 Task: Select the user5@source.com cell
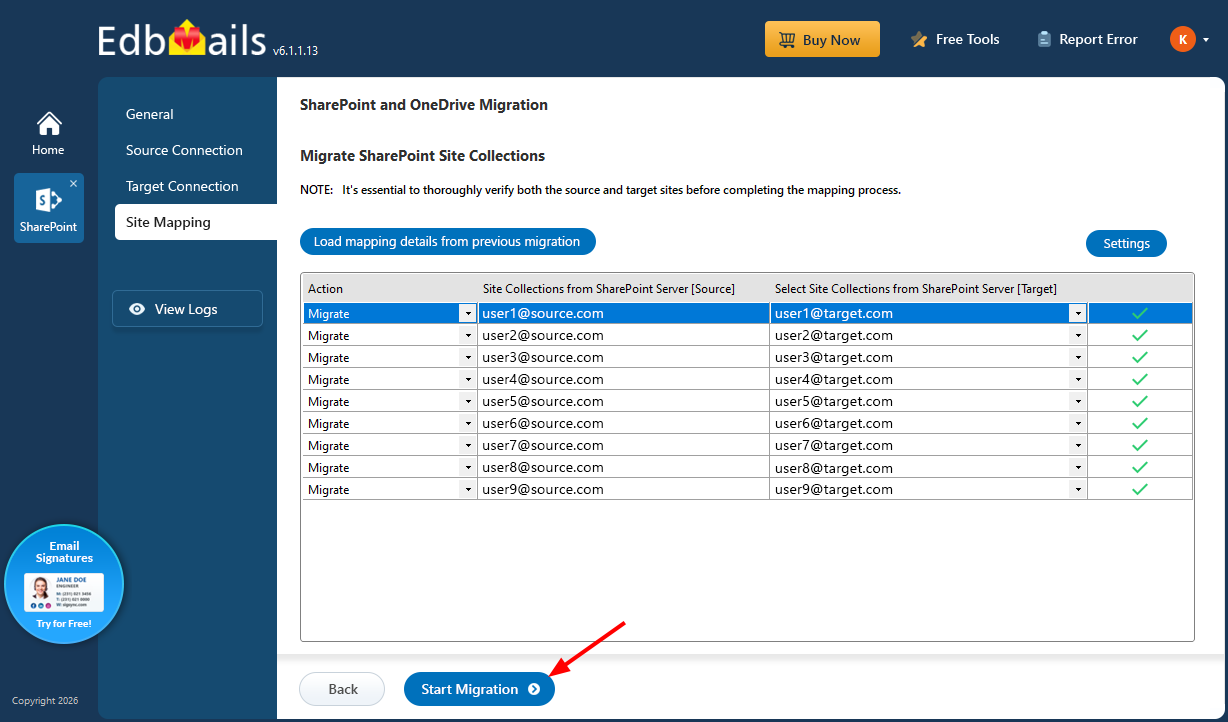pos(624,401)
